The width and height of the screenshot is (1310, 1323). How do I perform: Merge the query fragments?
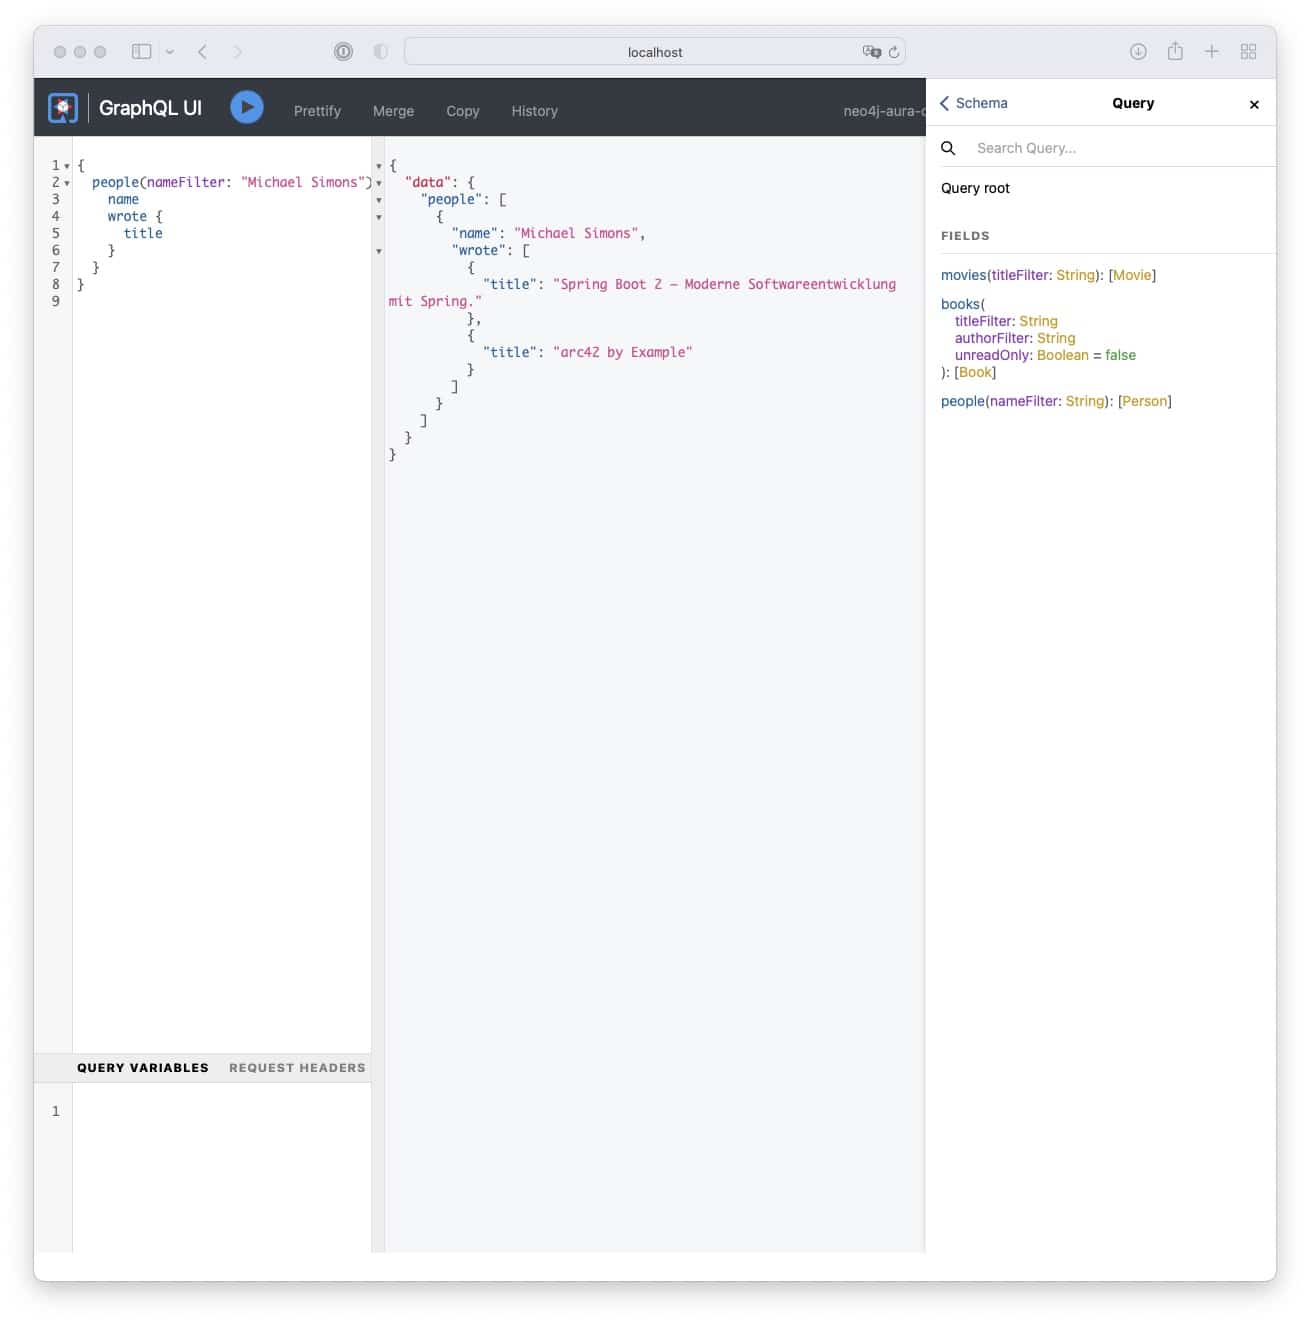coord(393,111)
